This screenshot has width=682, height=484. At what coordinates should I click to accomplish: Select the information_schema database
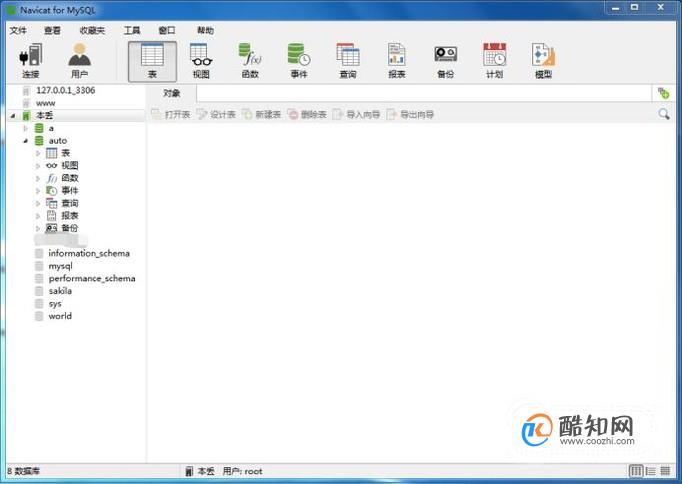click(x=89, y=253)
